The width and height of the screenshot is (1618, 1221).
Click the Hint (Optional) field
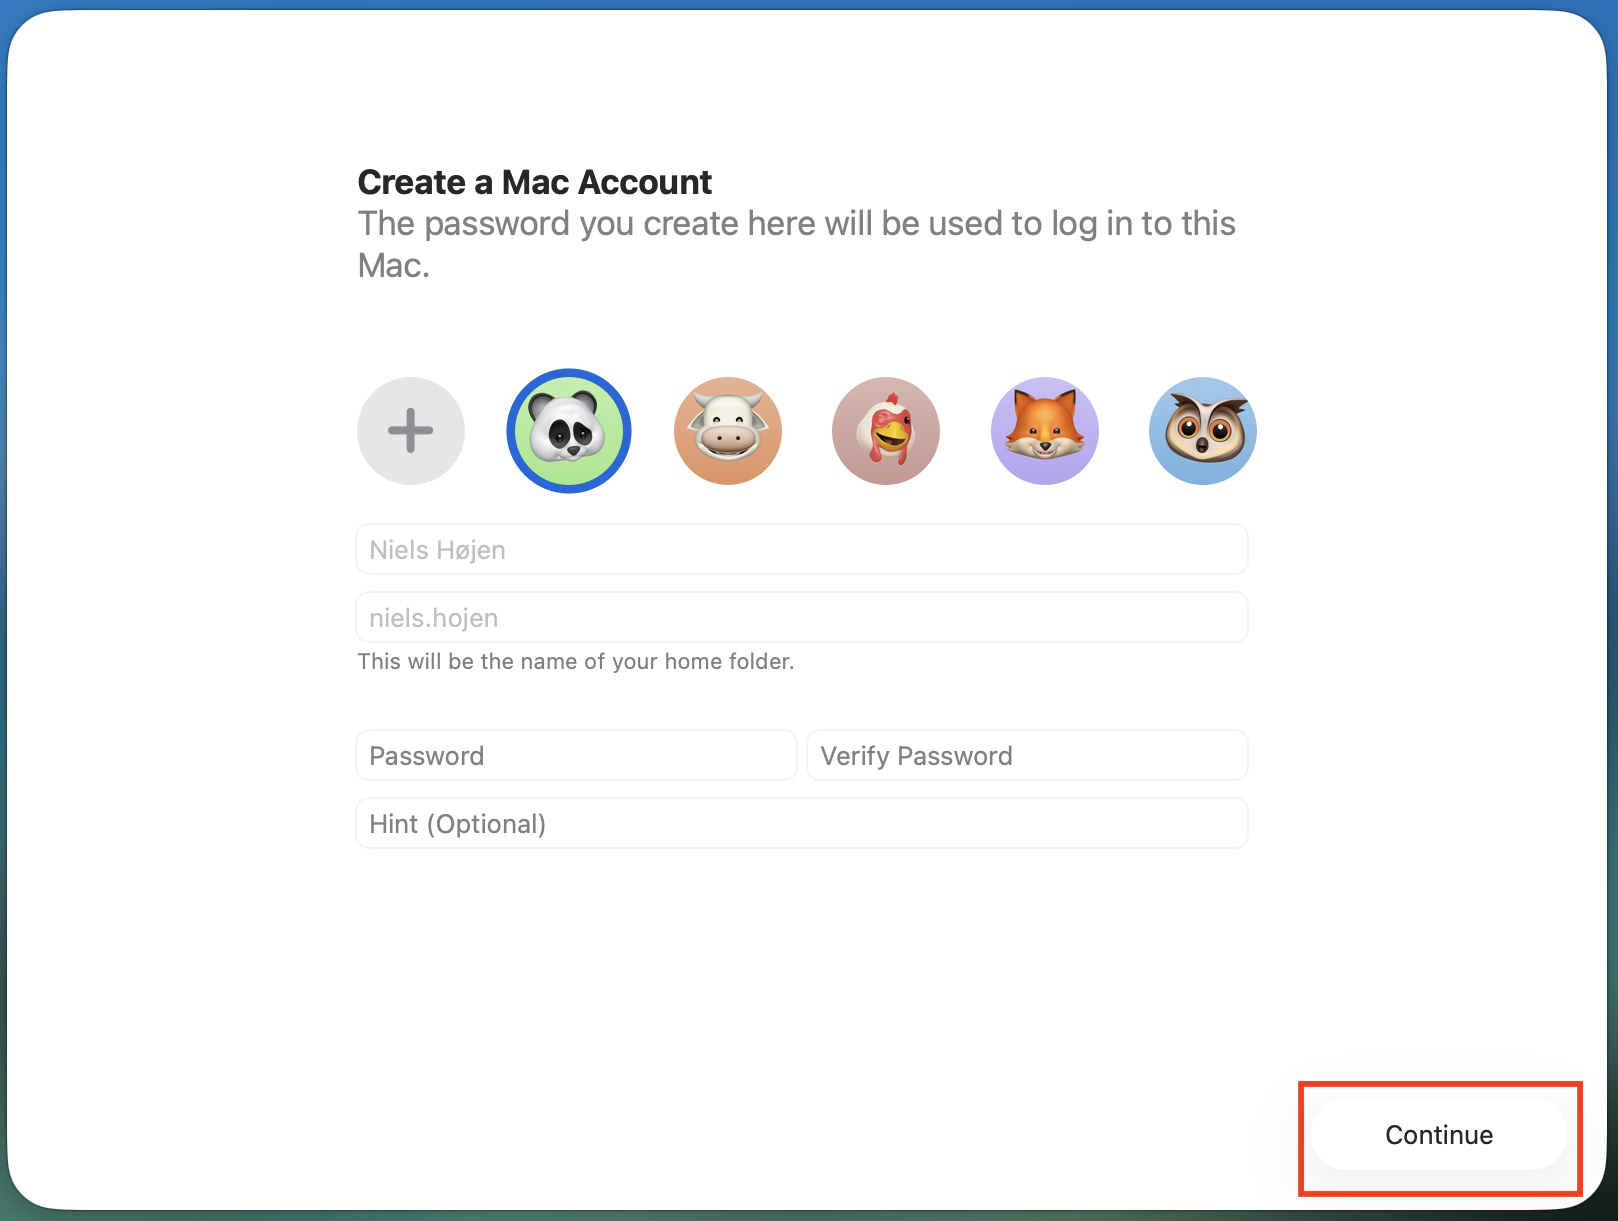pyautogui.click(x=801, y=824)
